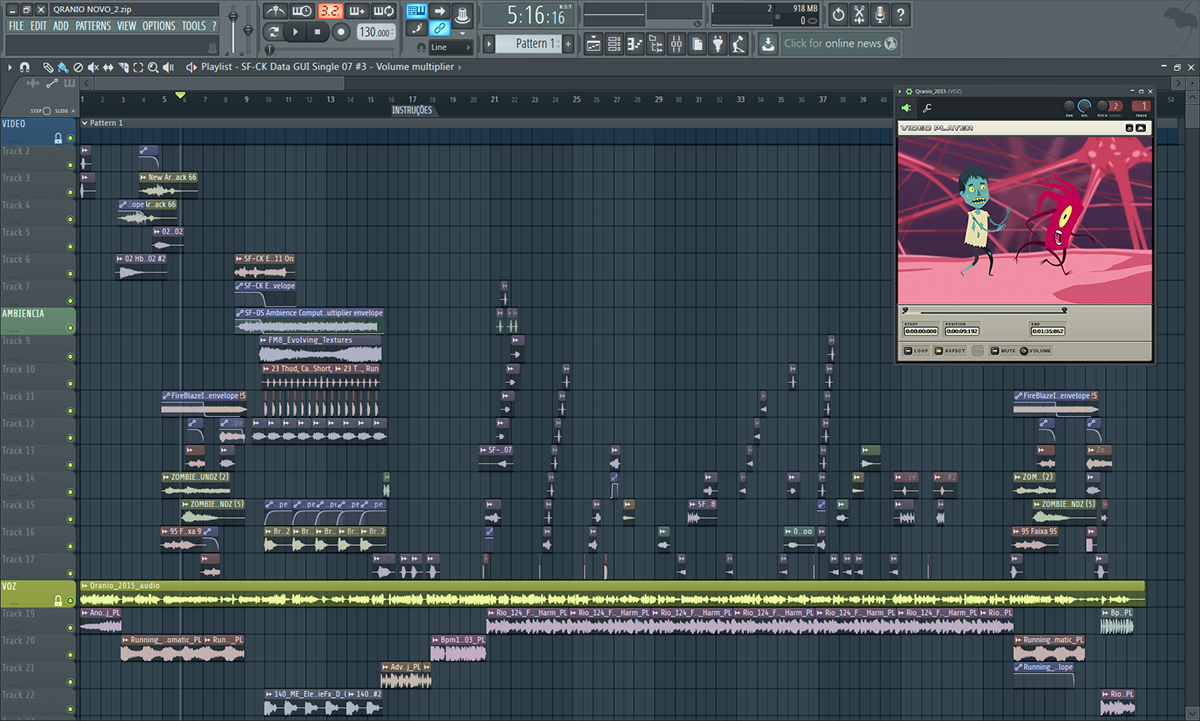Open the VIEW menu
The width and height of the screenshot is (1200, 721).
[x=126, y=26]
